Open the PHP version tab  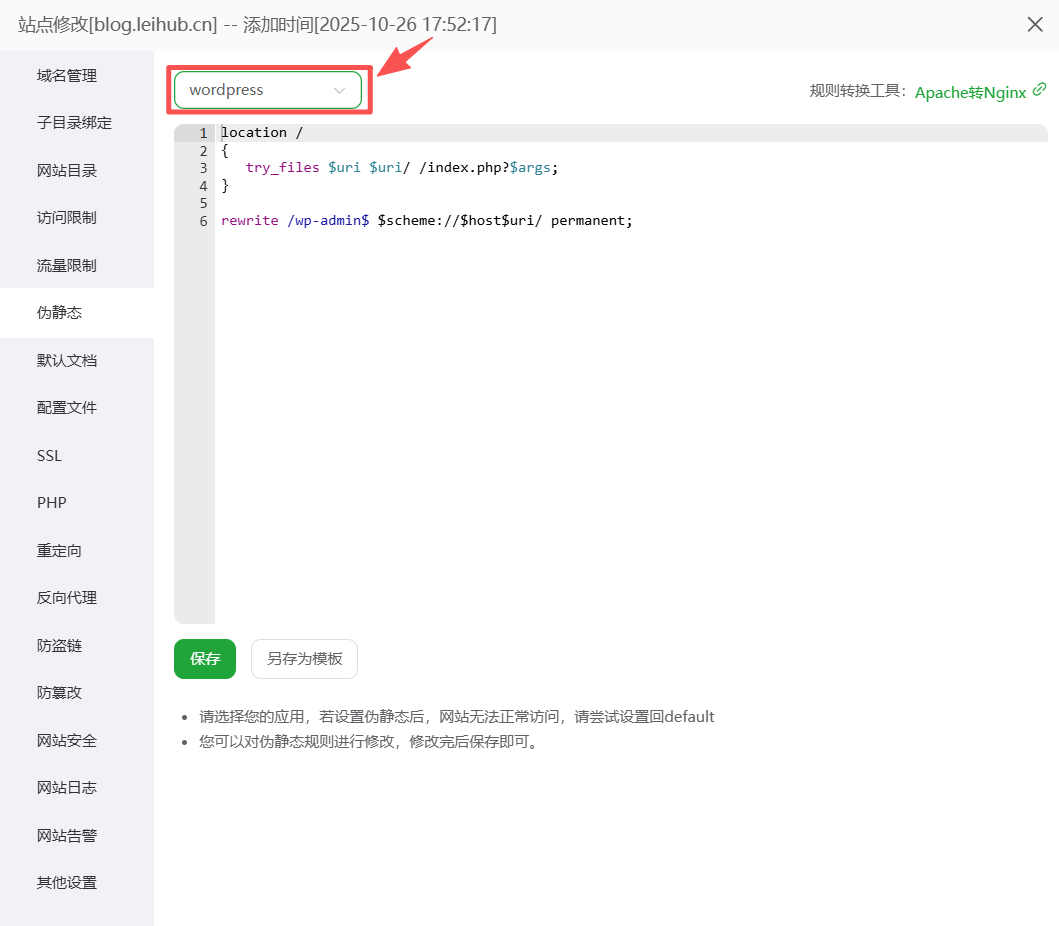point(52,503)
